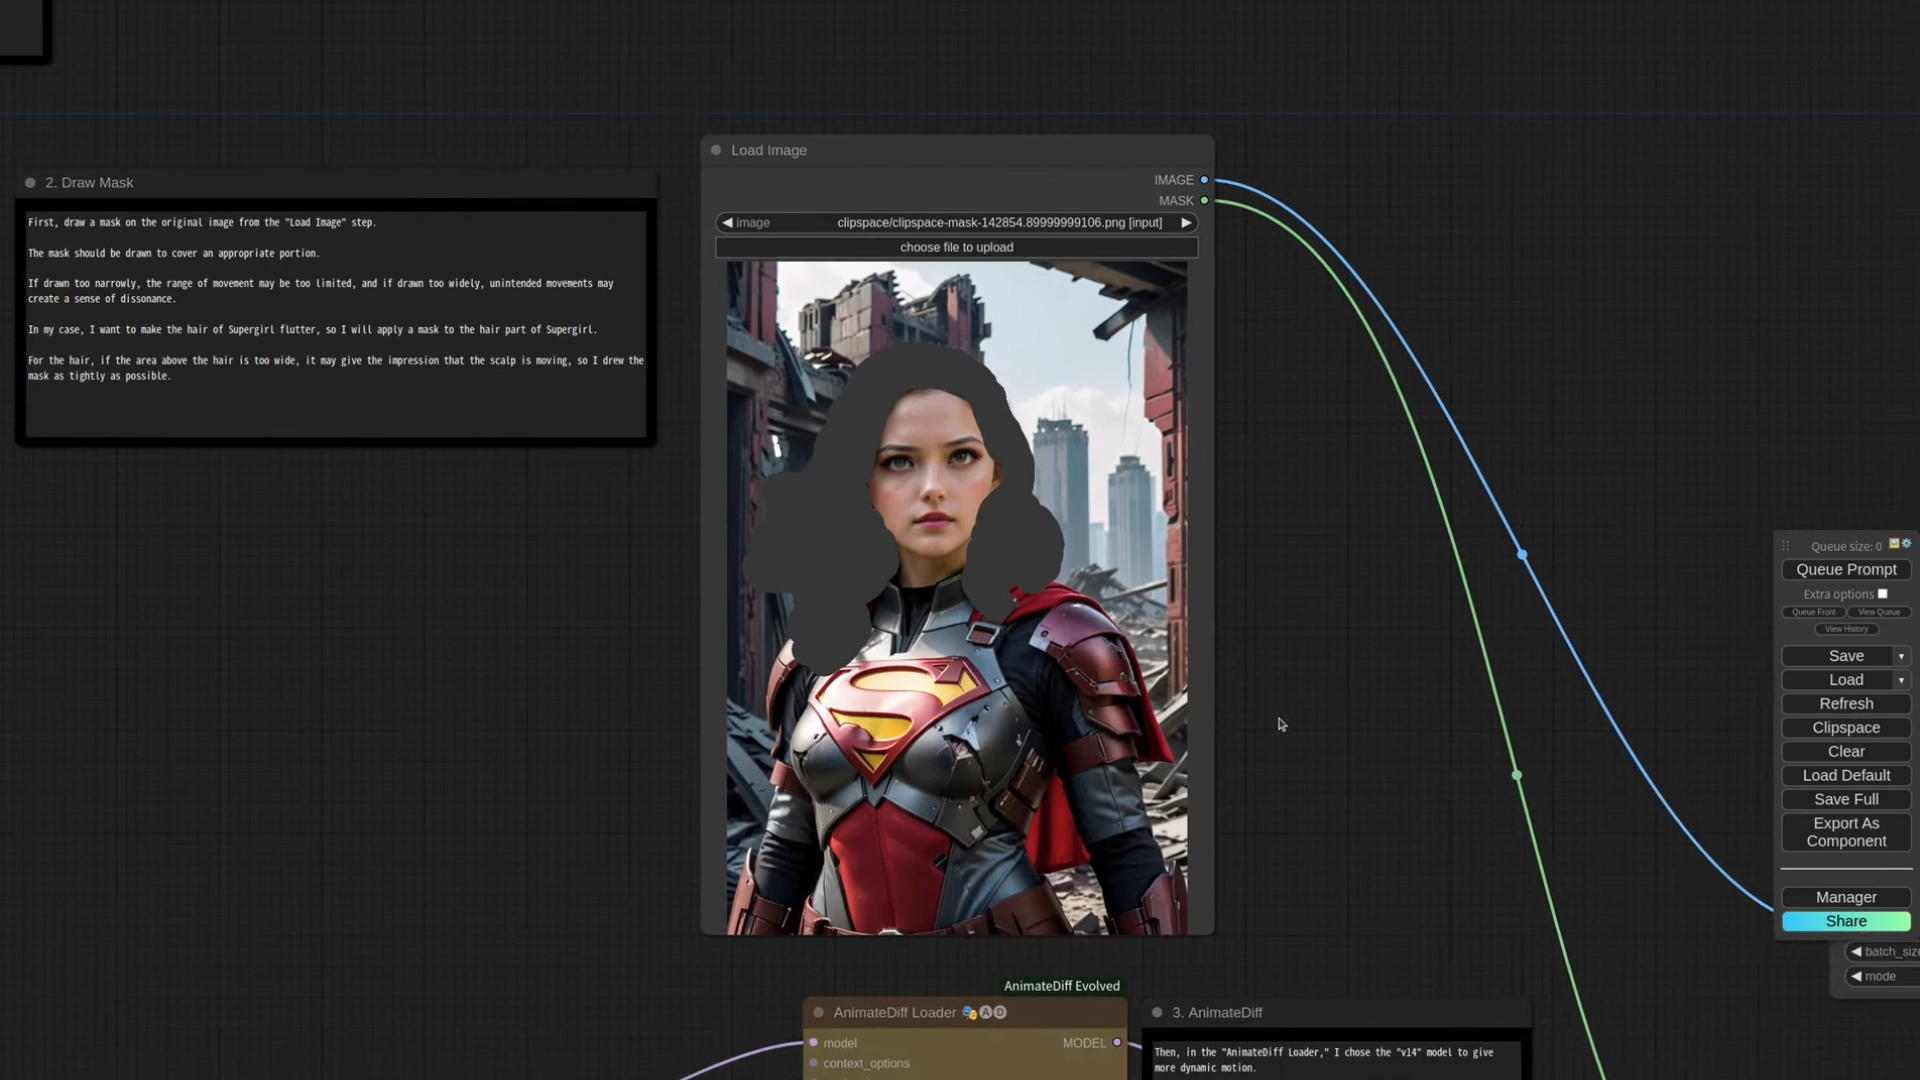Click the Load Image node title
This screenshot has height=1080, width=1920.
(x=768, y=150)
